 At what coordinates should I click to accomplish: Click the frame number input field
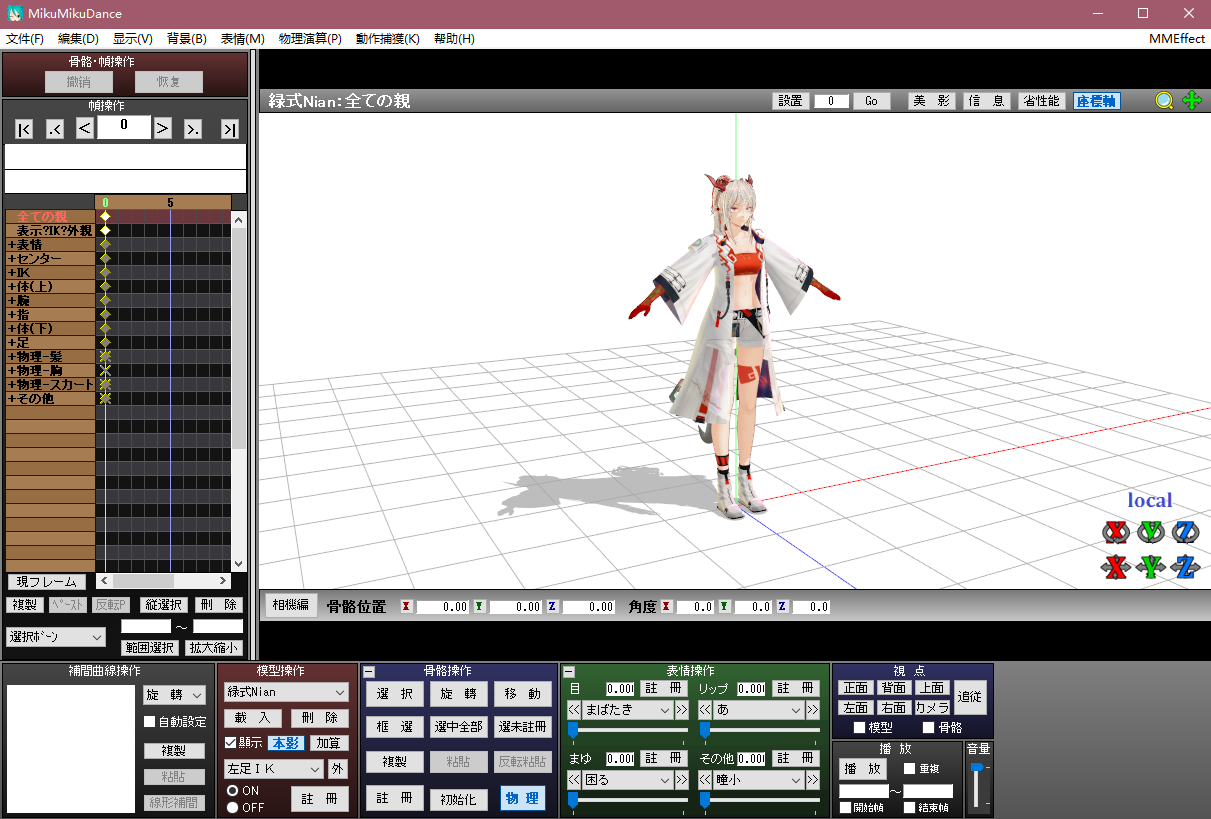[x=124, y=127]
